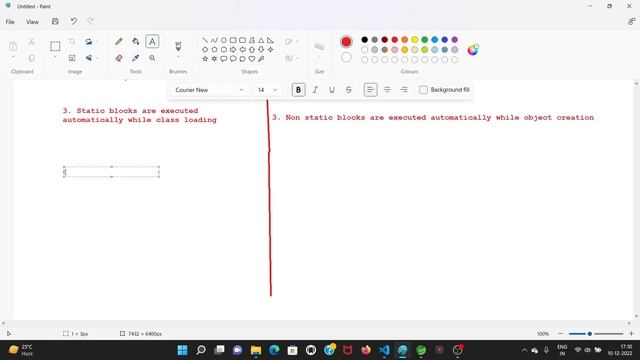Zoom out with minus button
This screenshot has height=360, width=640.
pos(560,334)
